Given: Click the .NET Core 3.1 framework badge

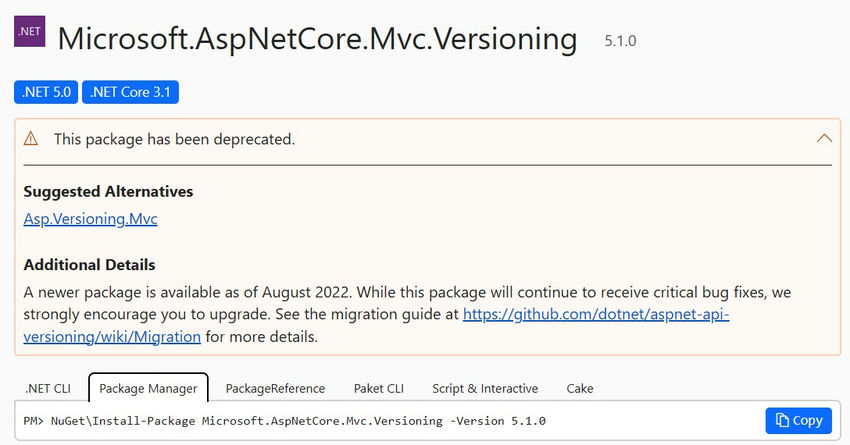Looking at the screenshot, I should pyautogui.click(x=130, y=92).
